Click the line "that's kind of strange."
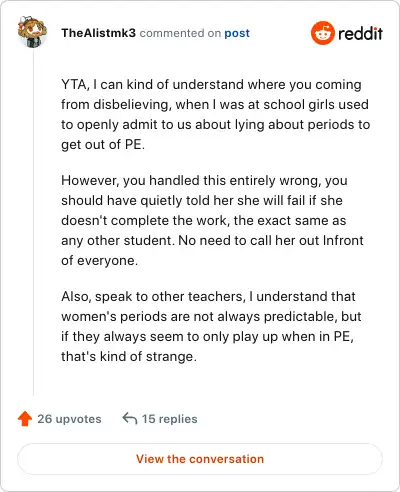The height and width of the screenshot is (492, 400). click(x=129, y=356)
